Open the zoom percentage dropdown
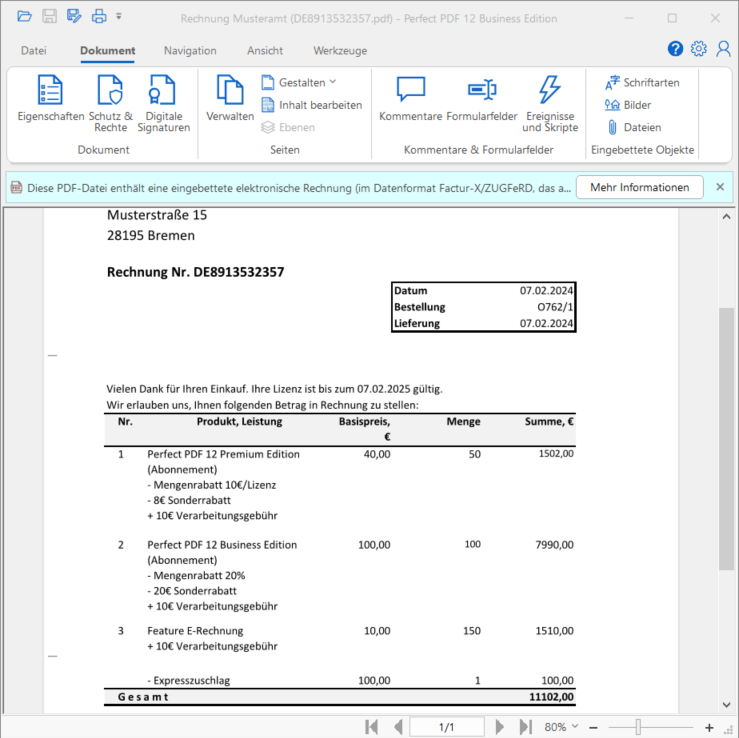 coord(562,727)
